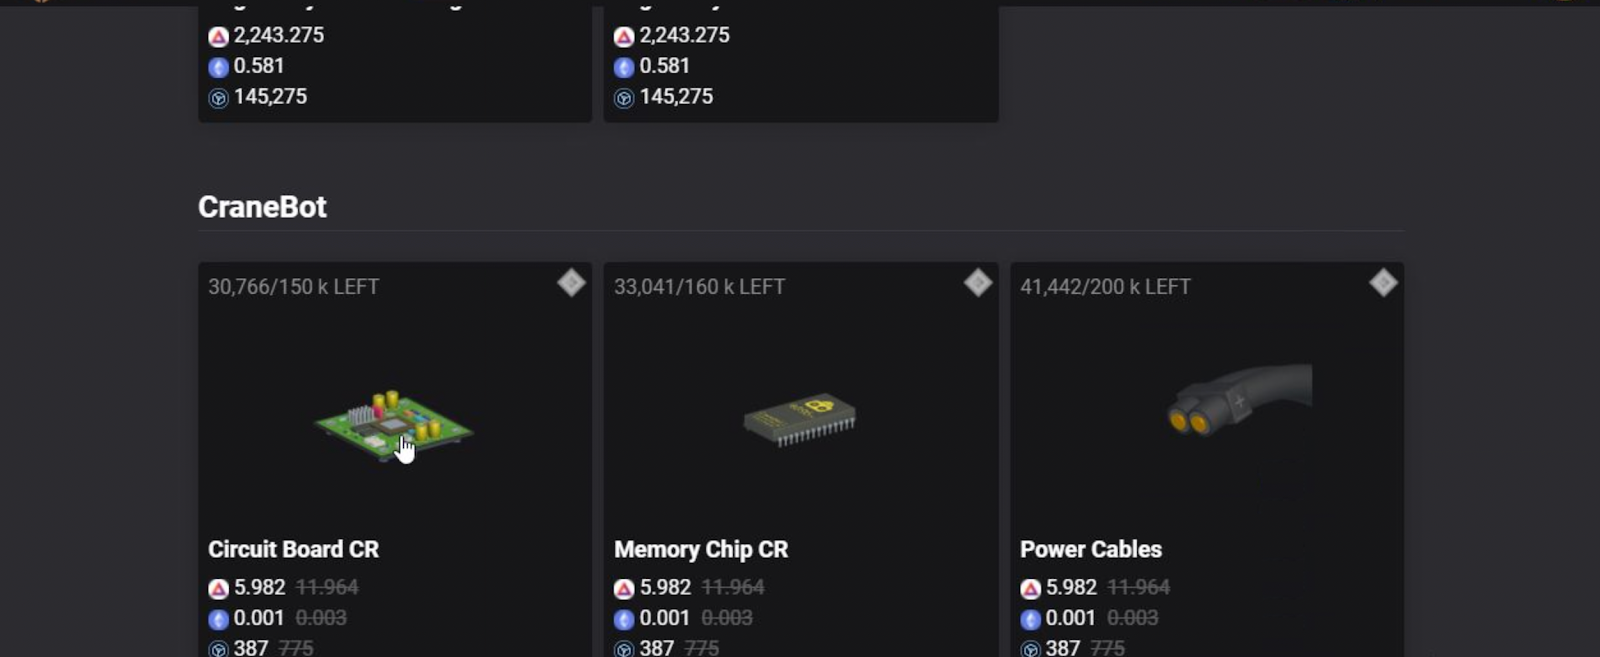The height and width of the screenshot is (657, 1600).
Task: Click red triangle token icon on Power Cables
Action: [x=1030, y=588]
